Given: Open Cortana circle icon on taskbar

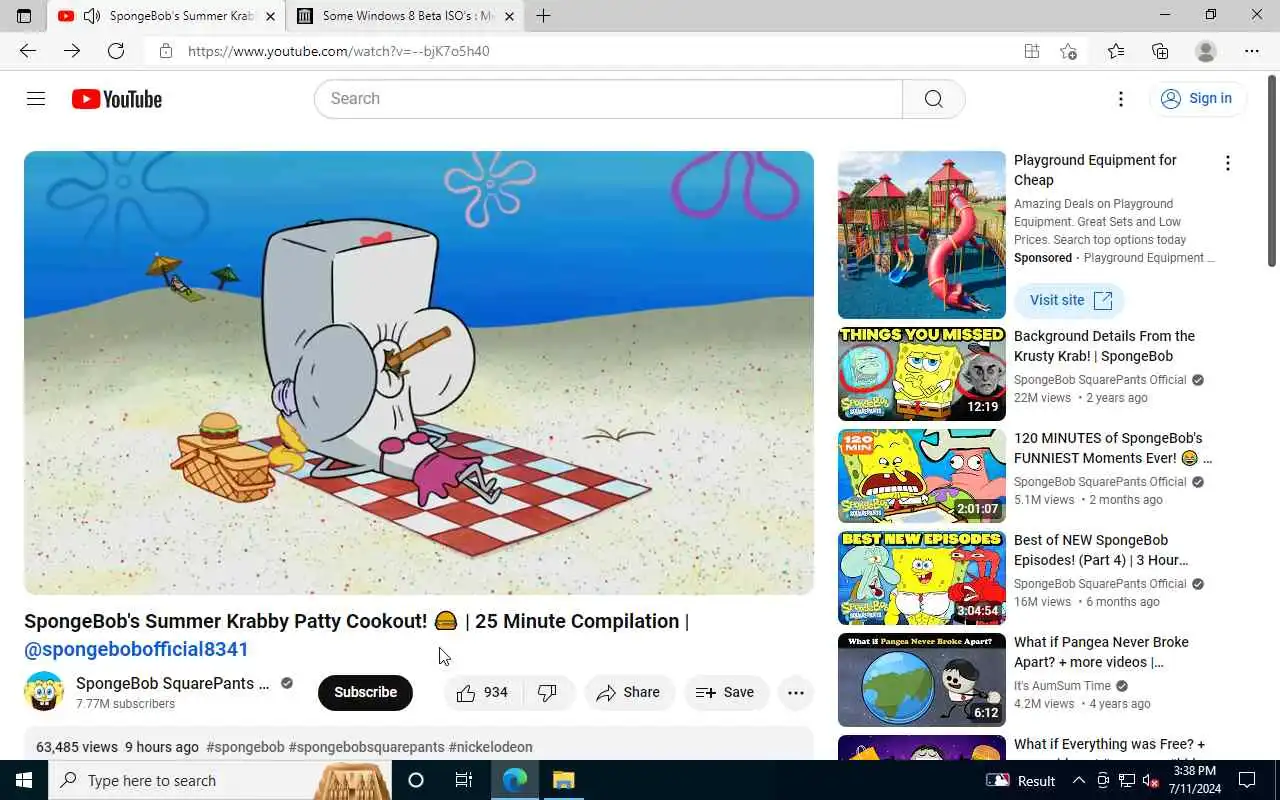Looking at the screenshot, I should click(x=416, y=780).
